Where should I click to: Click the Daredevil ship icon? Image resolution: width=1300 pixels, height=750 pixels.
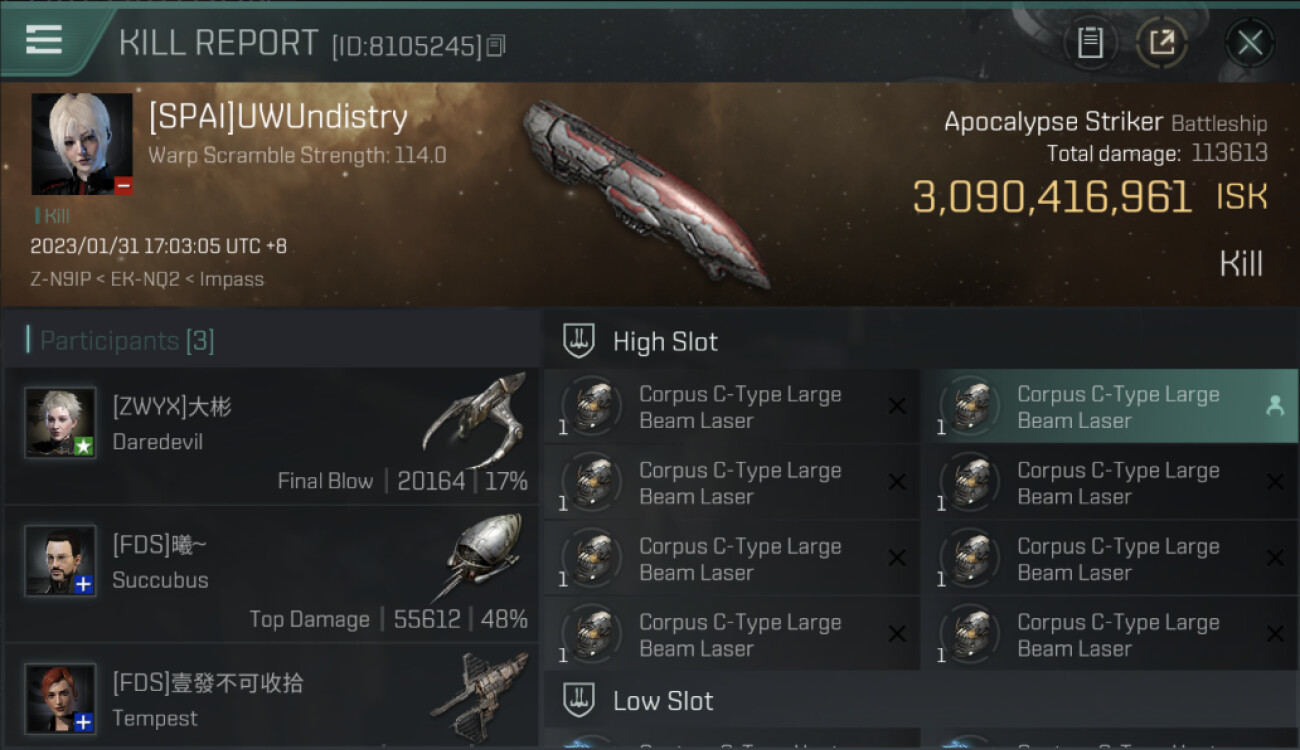point(476,418)
